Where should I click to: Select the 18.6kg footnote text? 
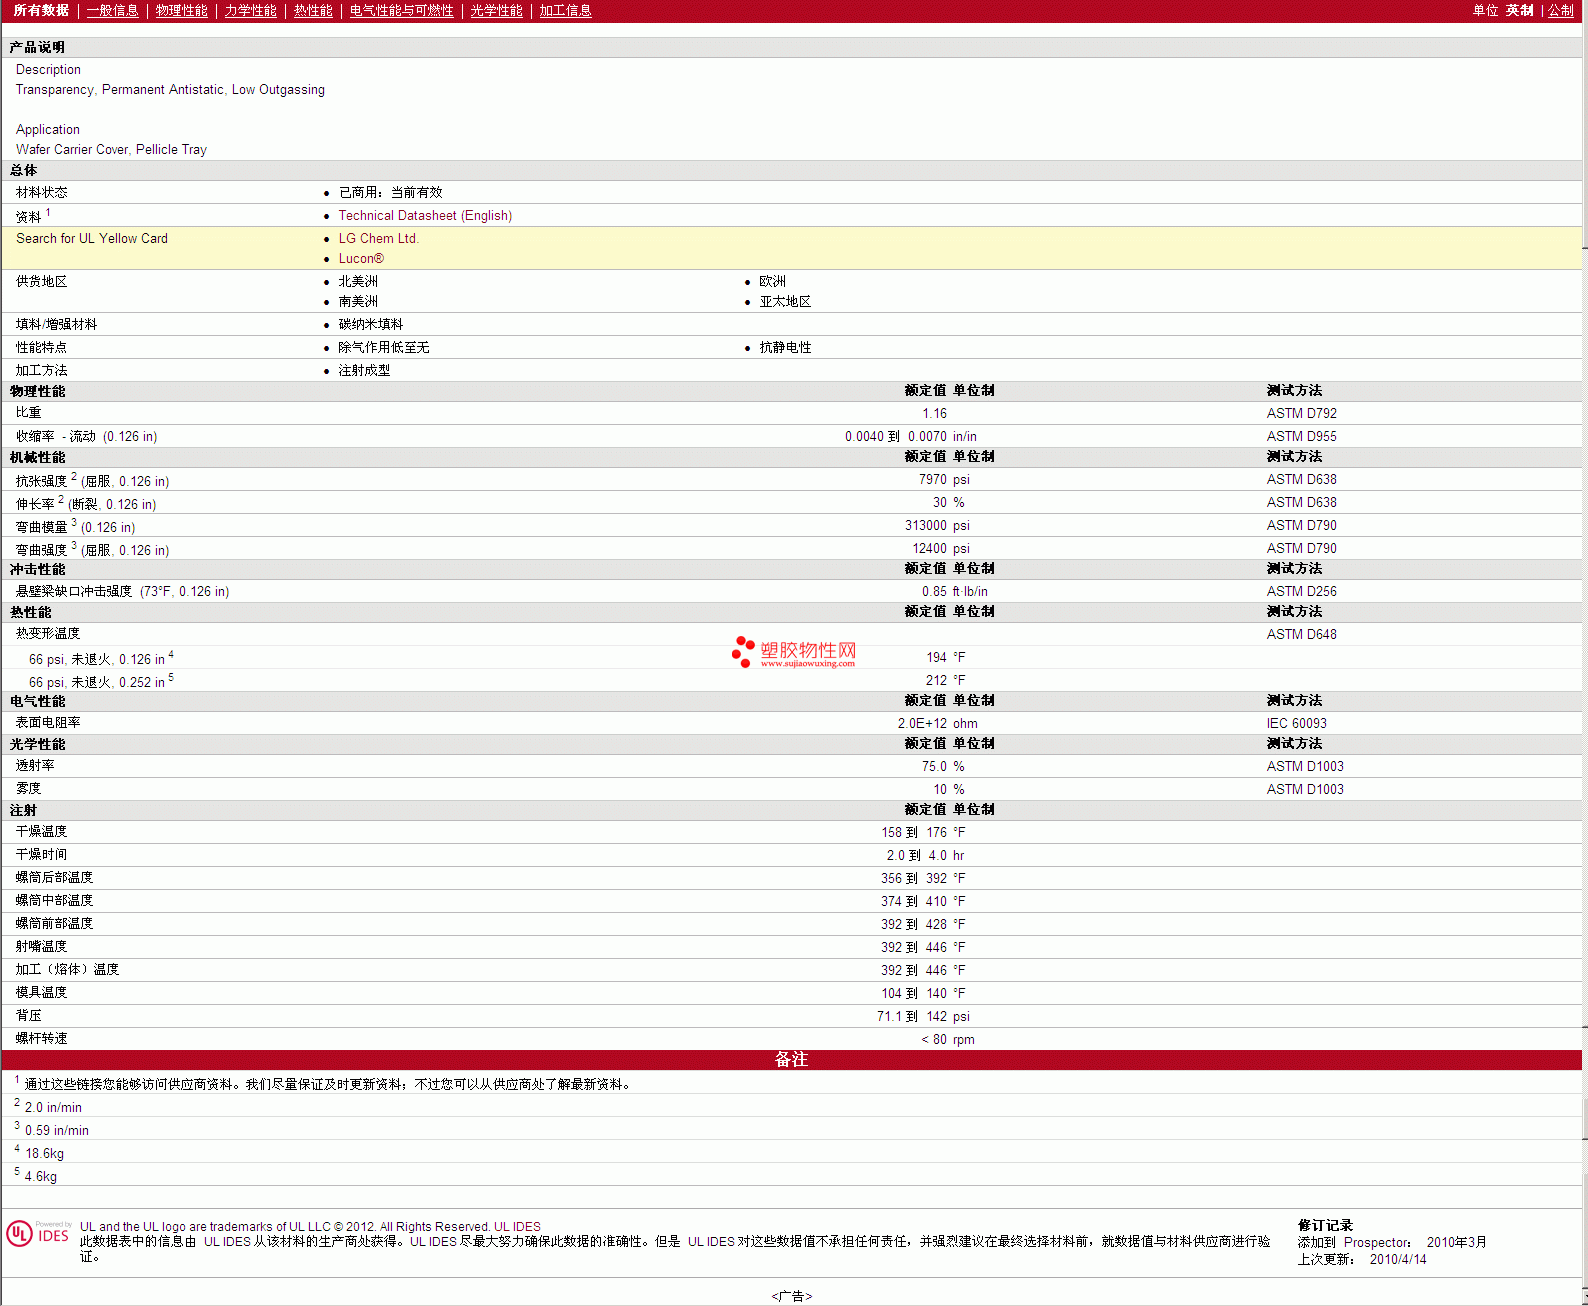click(44, 1153)
